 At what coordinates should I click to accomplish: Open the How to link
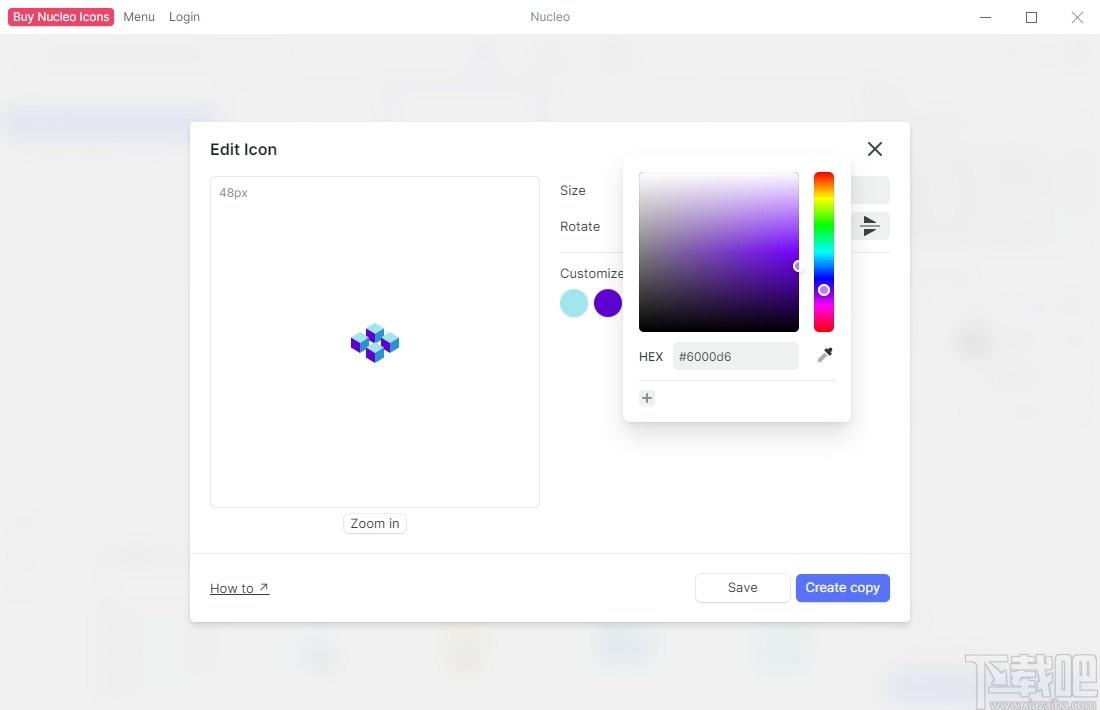239,588
